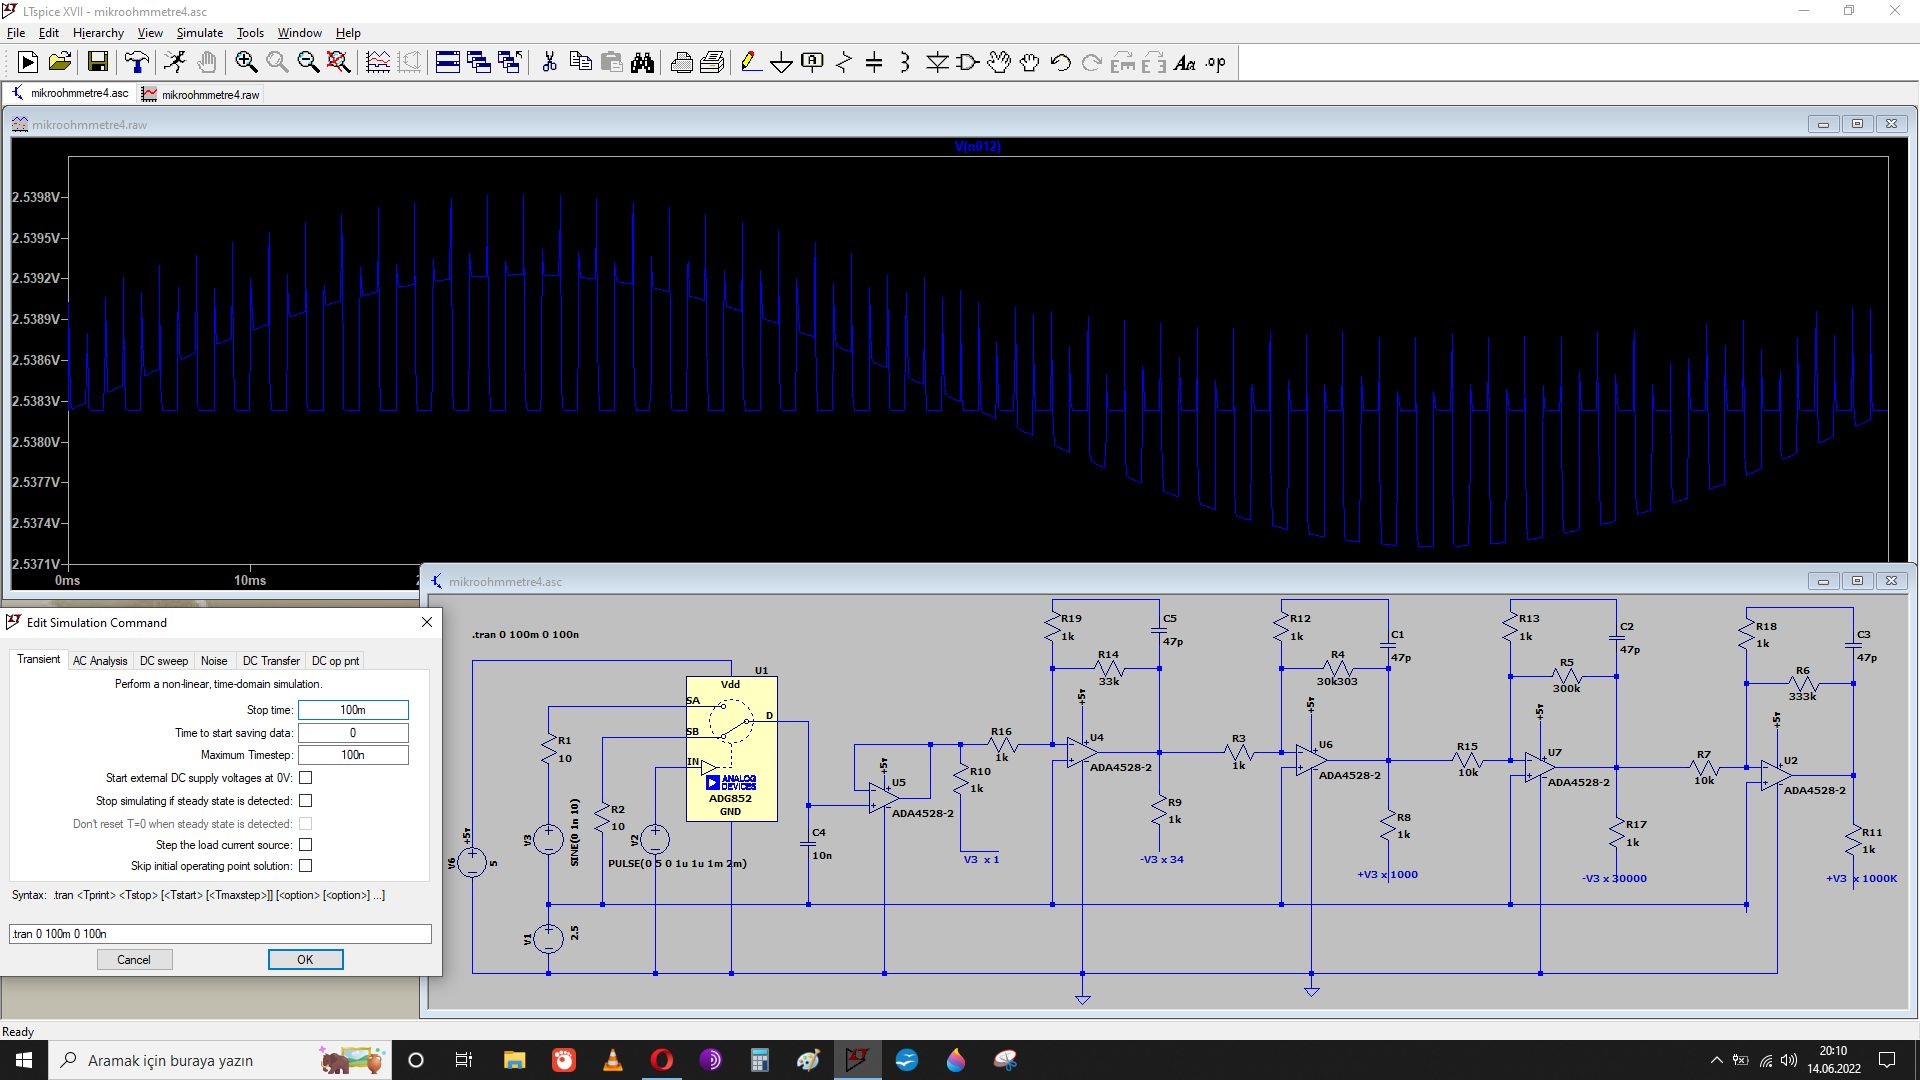
Task: Click the capacitor component icon
Action: [x=874, y=63]
